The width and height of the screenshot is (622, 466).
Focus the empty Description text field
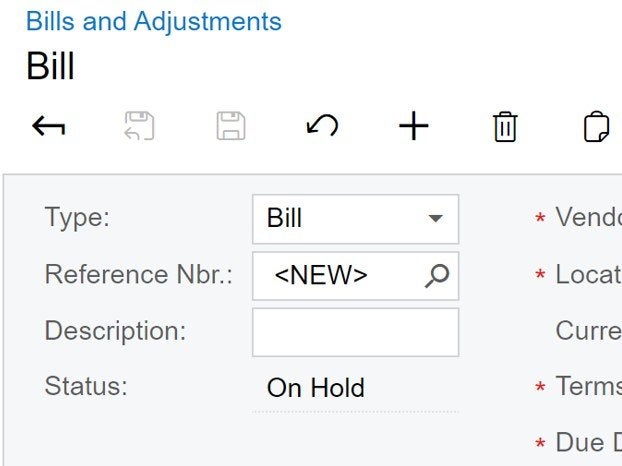[x=355, y=332]
